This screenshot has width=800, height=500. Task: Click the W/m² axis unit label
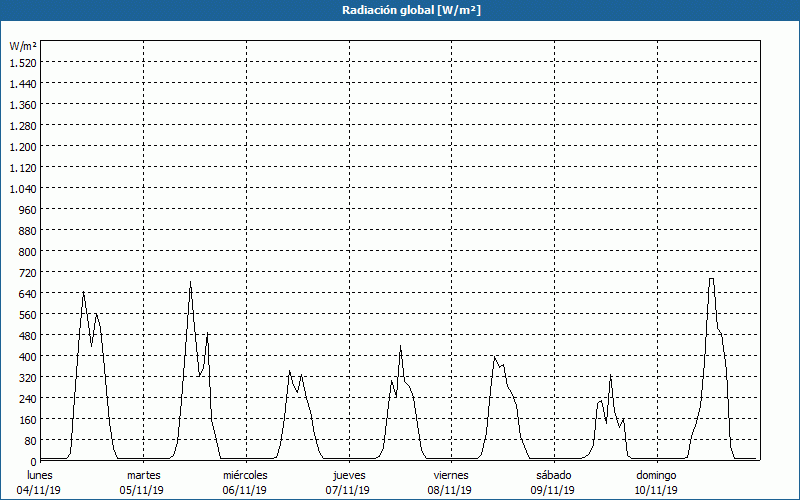[x=23, y=46]
